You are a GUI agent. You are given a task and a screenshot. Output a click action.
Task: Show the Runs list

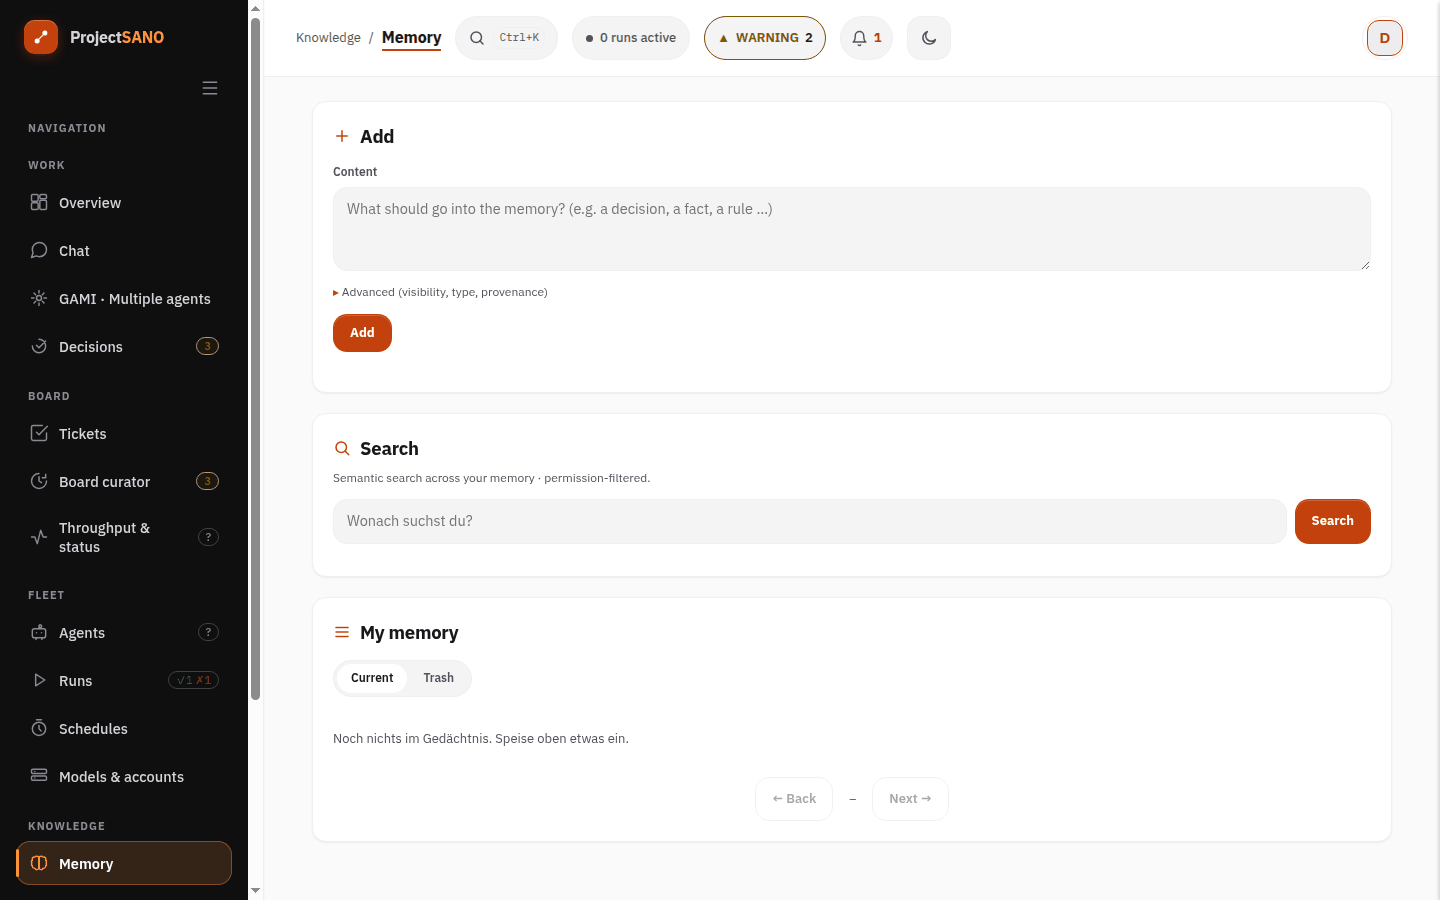coord(124,681)
